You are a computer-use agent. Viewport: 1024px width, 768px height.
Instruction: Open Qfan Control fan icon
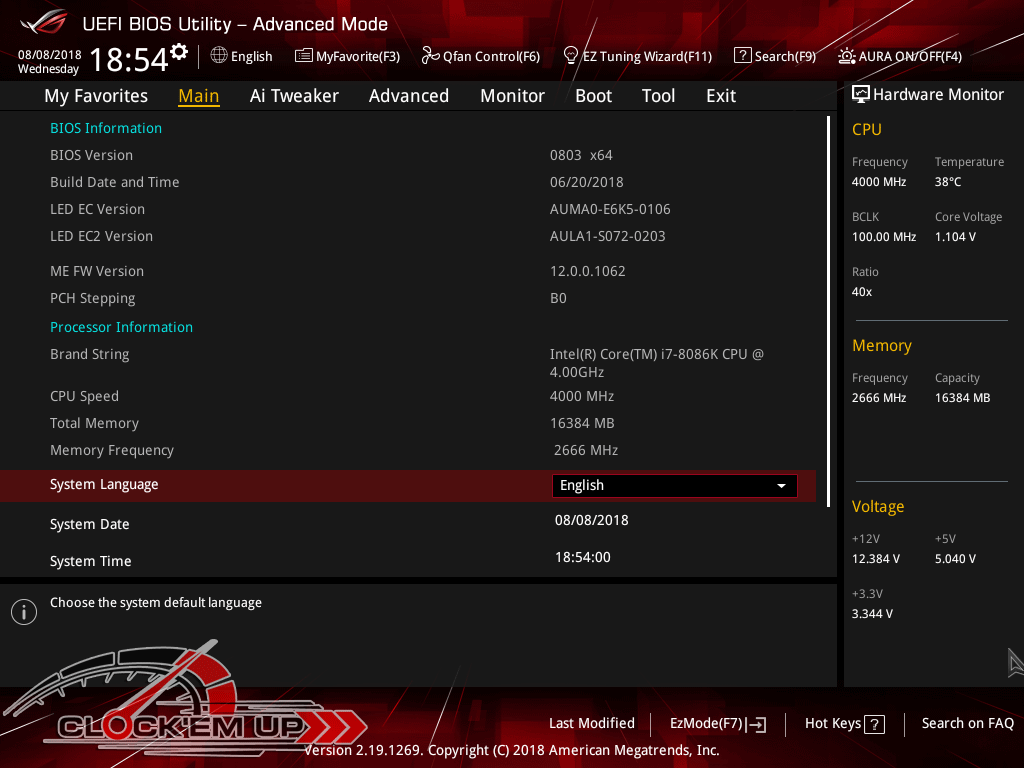coord(430,56)
